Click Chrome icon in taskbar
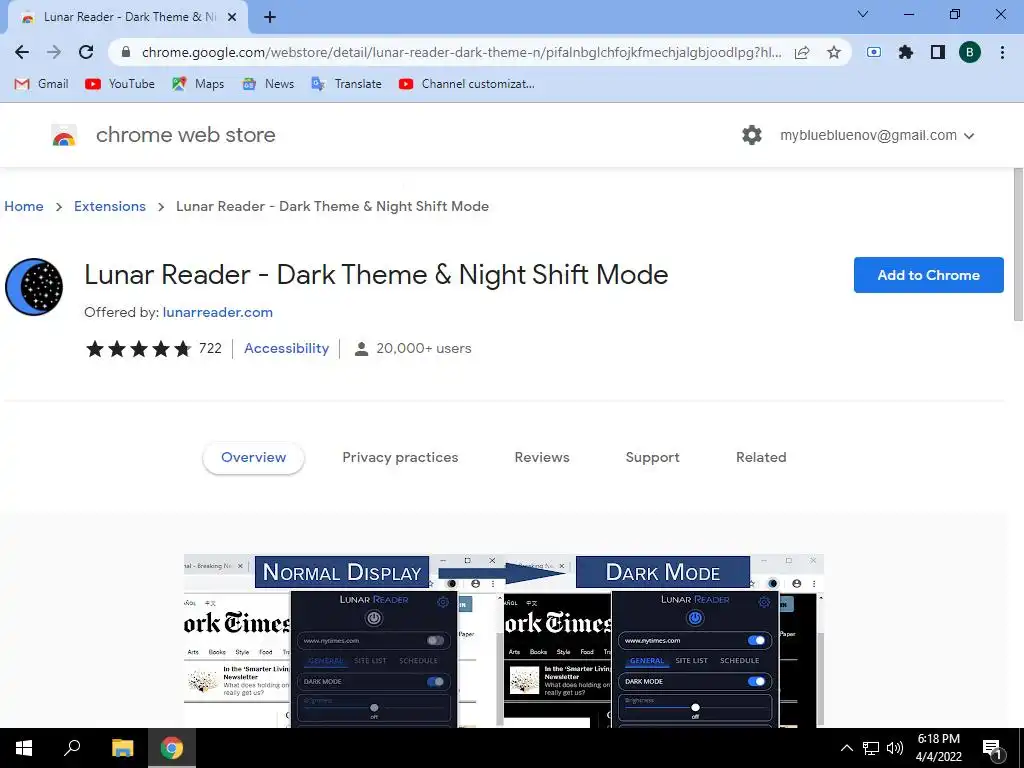This screenshot has width=1024, height=768. (x=172, y=748)
